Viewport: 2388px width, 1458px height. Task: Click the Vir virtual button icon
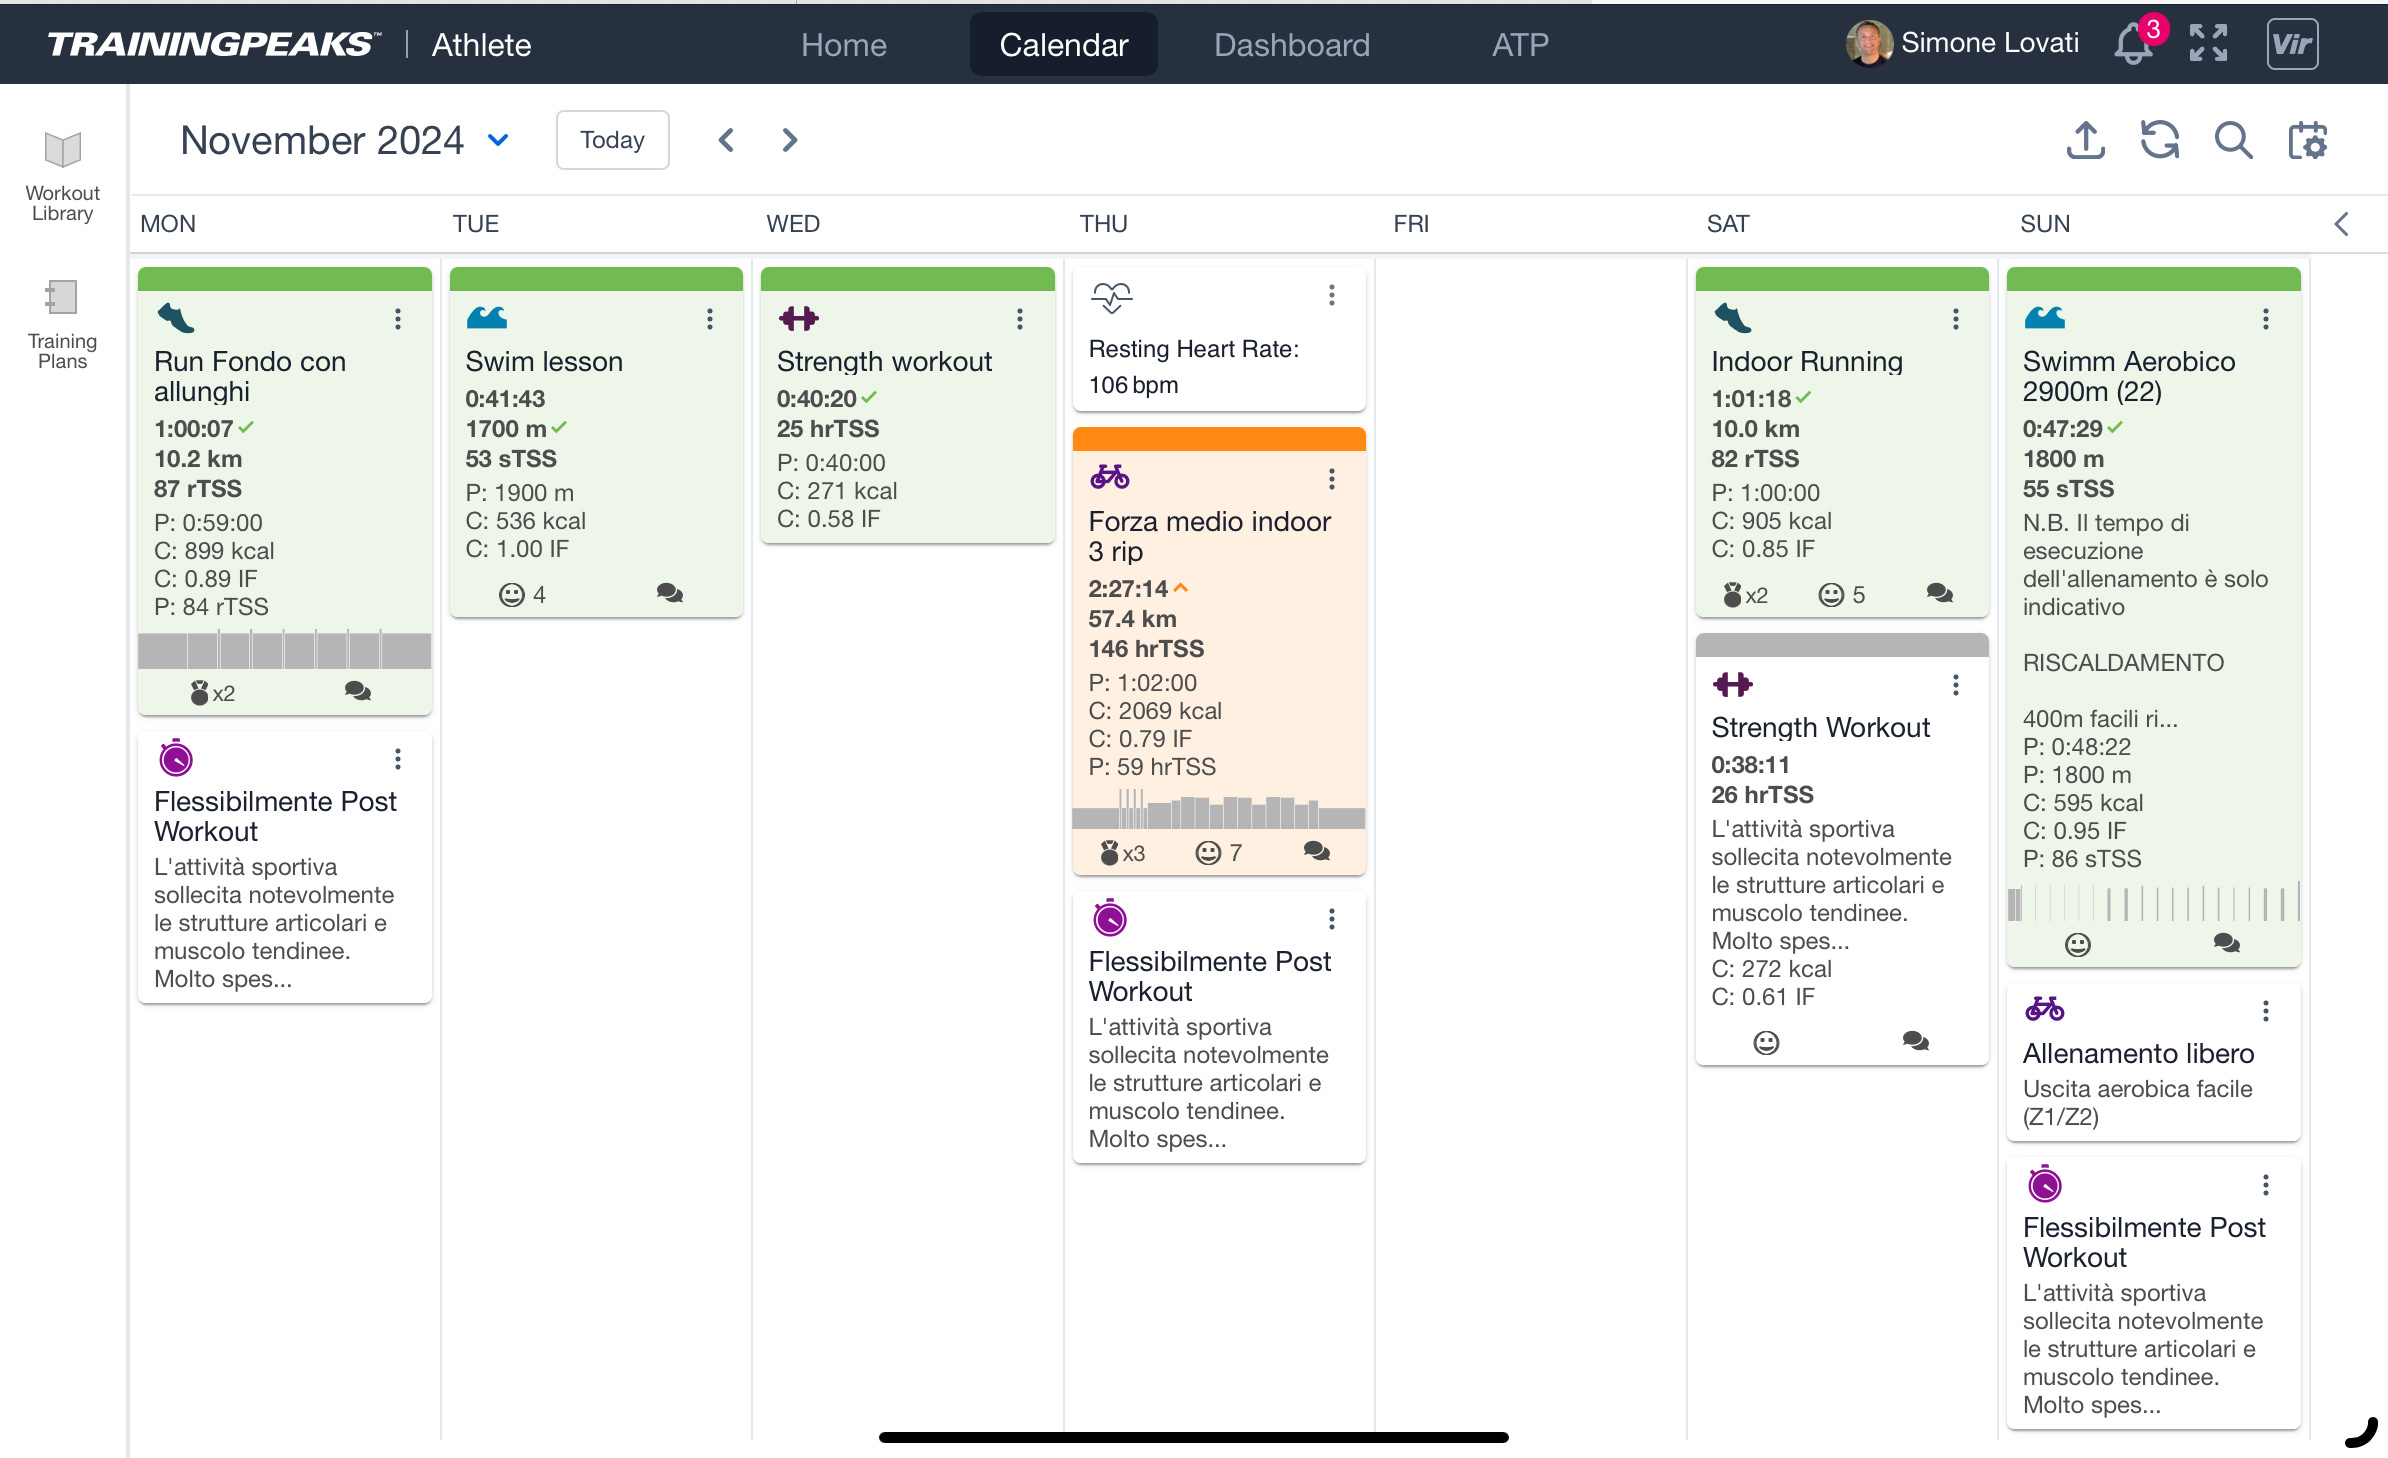[x=2291, y=44]
